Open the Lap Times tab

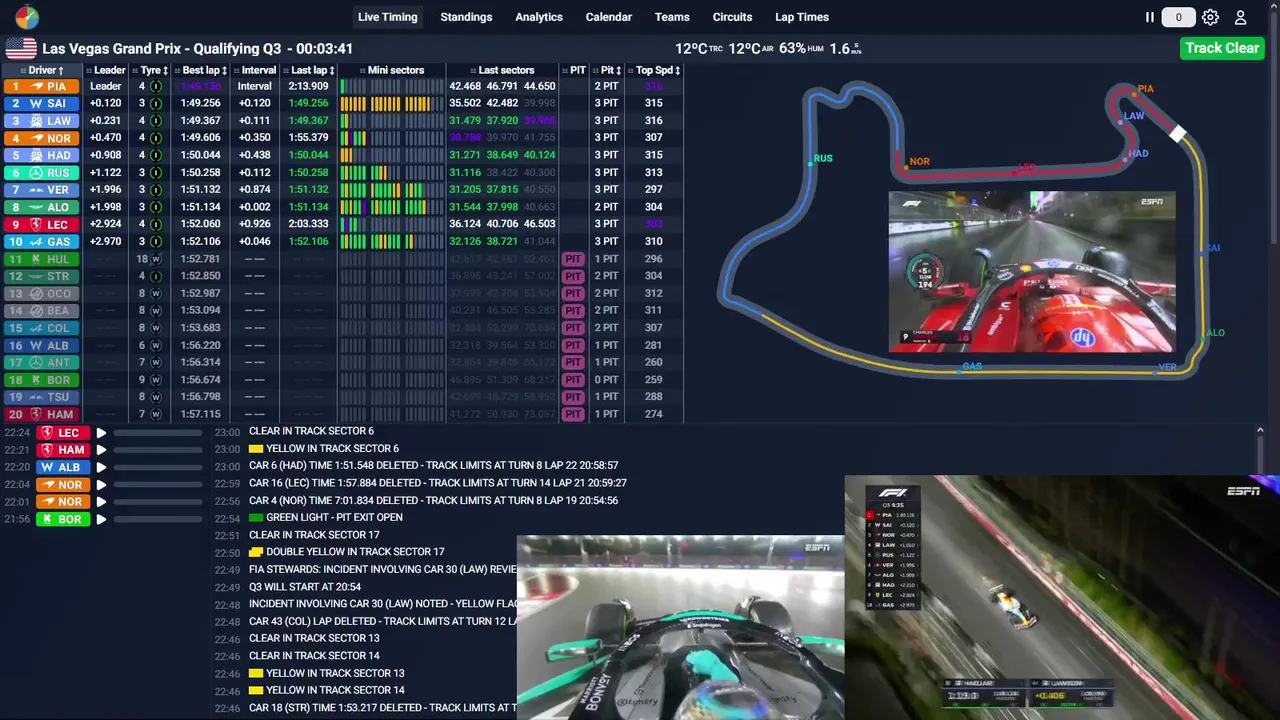(802, 17)
